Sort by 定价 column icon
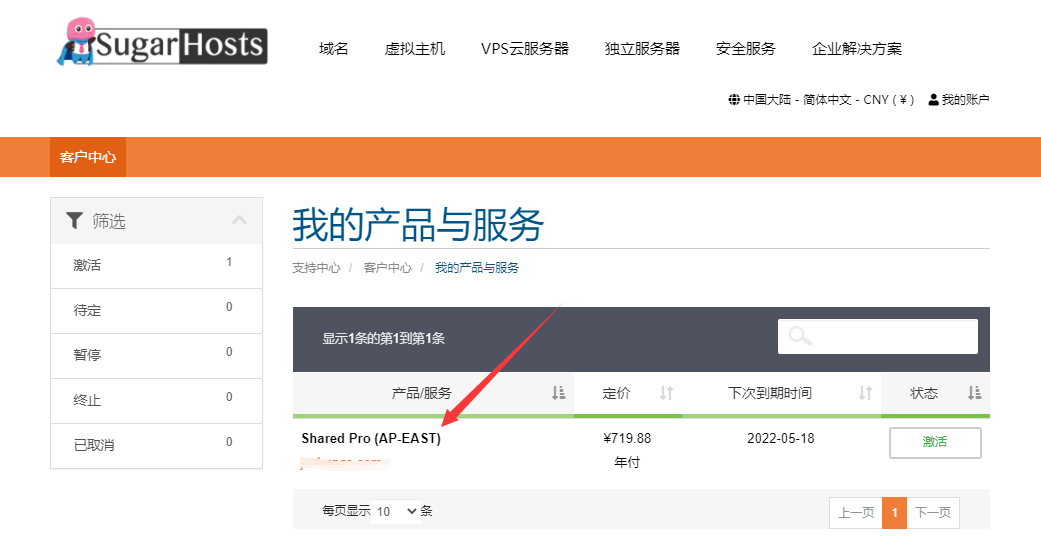1041x552 pixels. pos(666,393)
